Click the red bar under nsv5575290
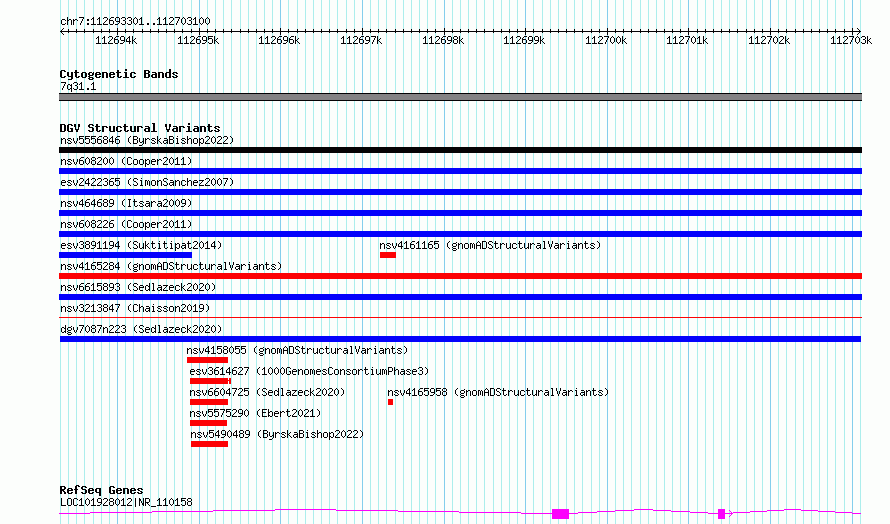Screen dimensions: 890x524 coord(208,423)
